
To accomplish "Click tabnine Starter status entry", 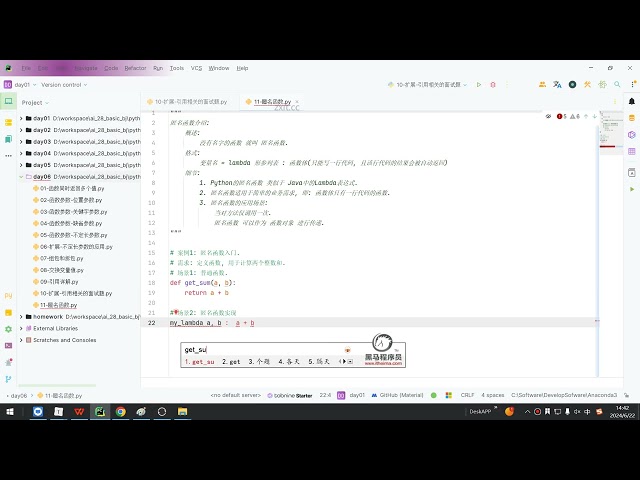I will tap(290, 395).
